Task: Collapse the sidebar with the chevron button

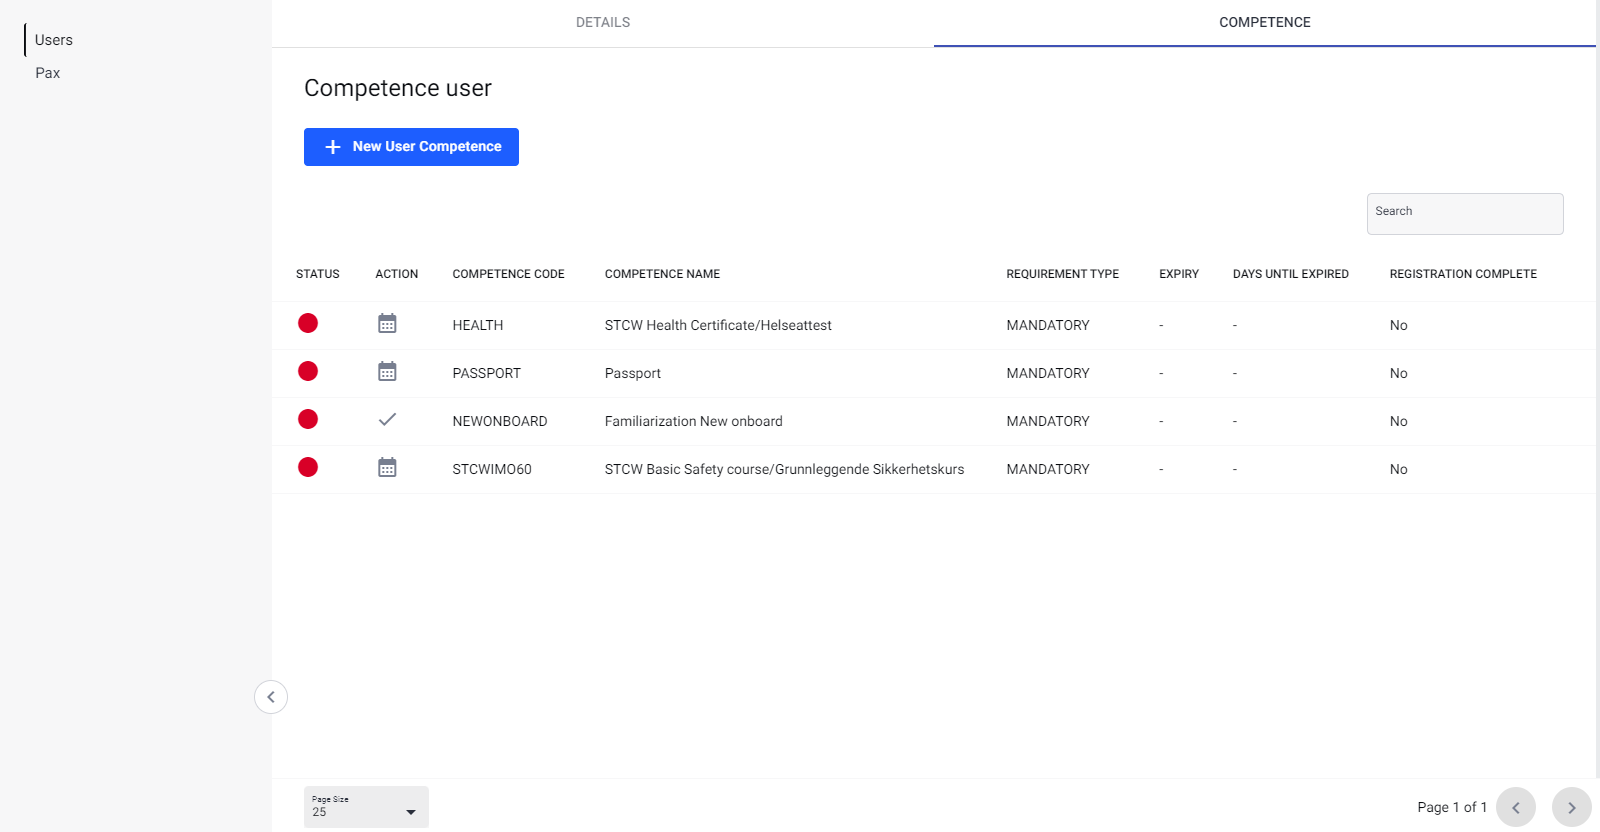Action: pyautogui.click(x=271, y=697)
